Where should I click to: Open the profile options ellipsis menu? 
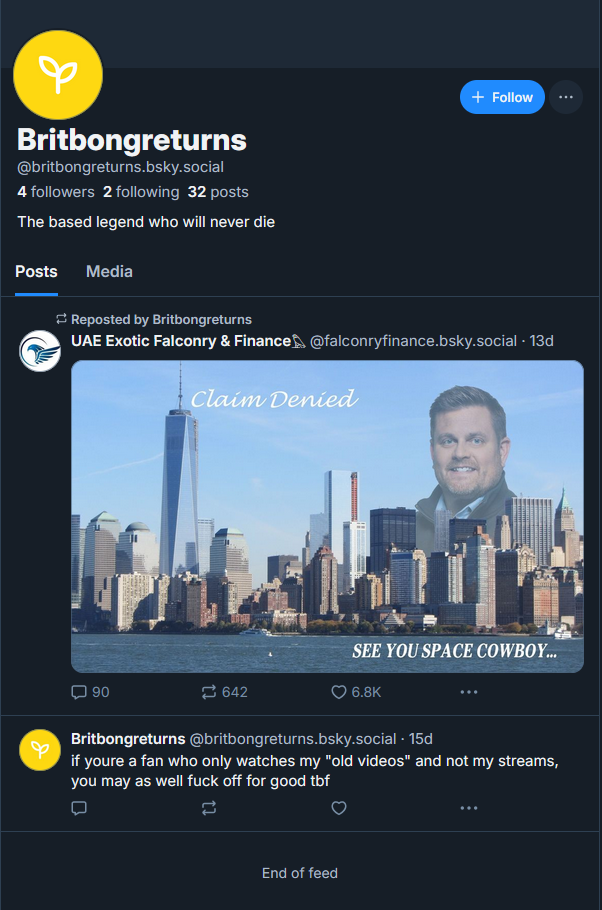tap(566, 97)
